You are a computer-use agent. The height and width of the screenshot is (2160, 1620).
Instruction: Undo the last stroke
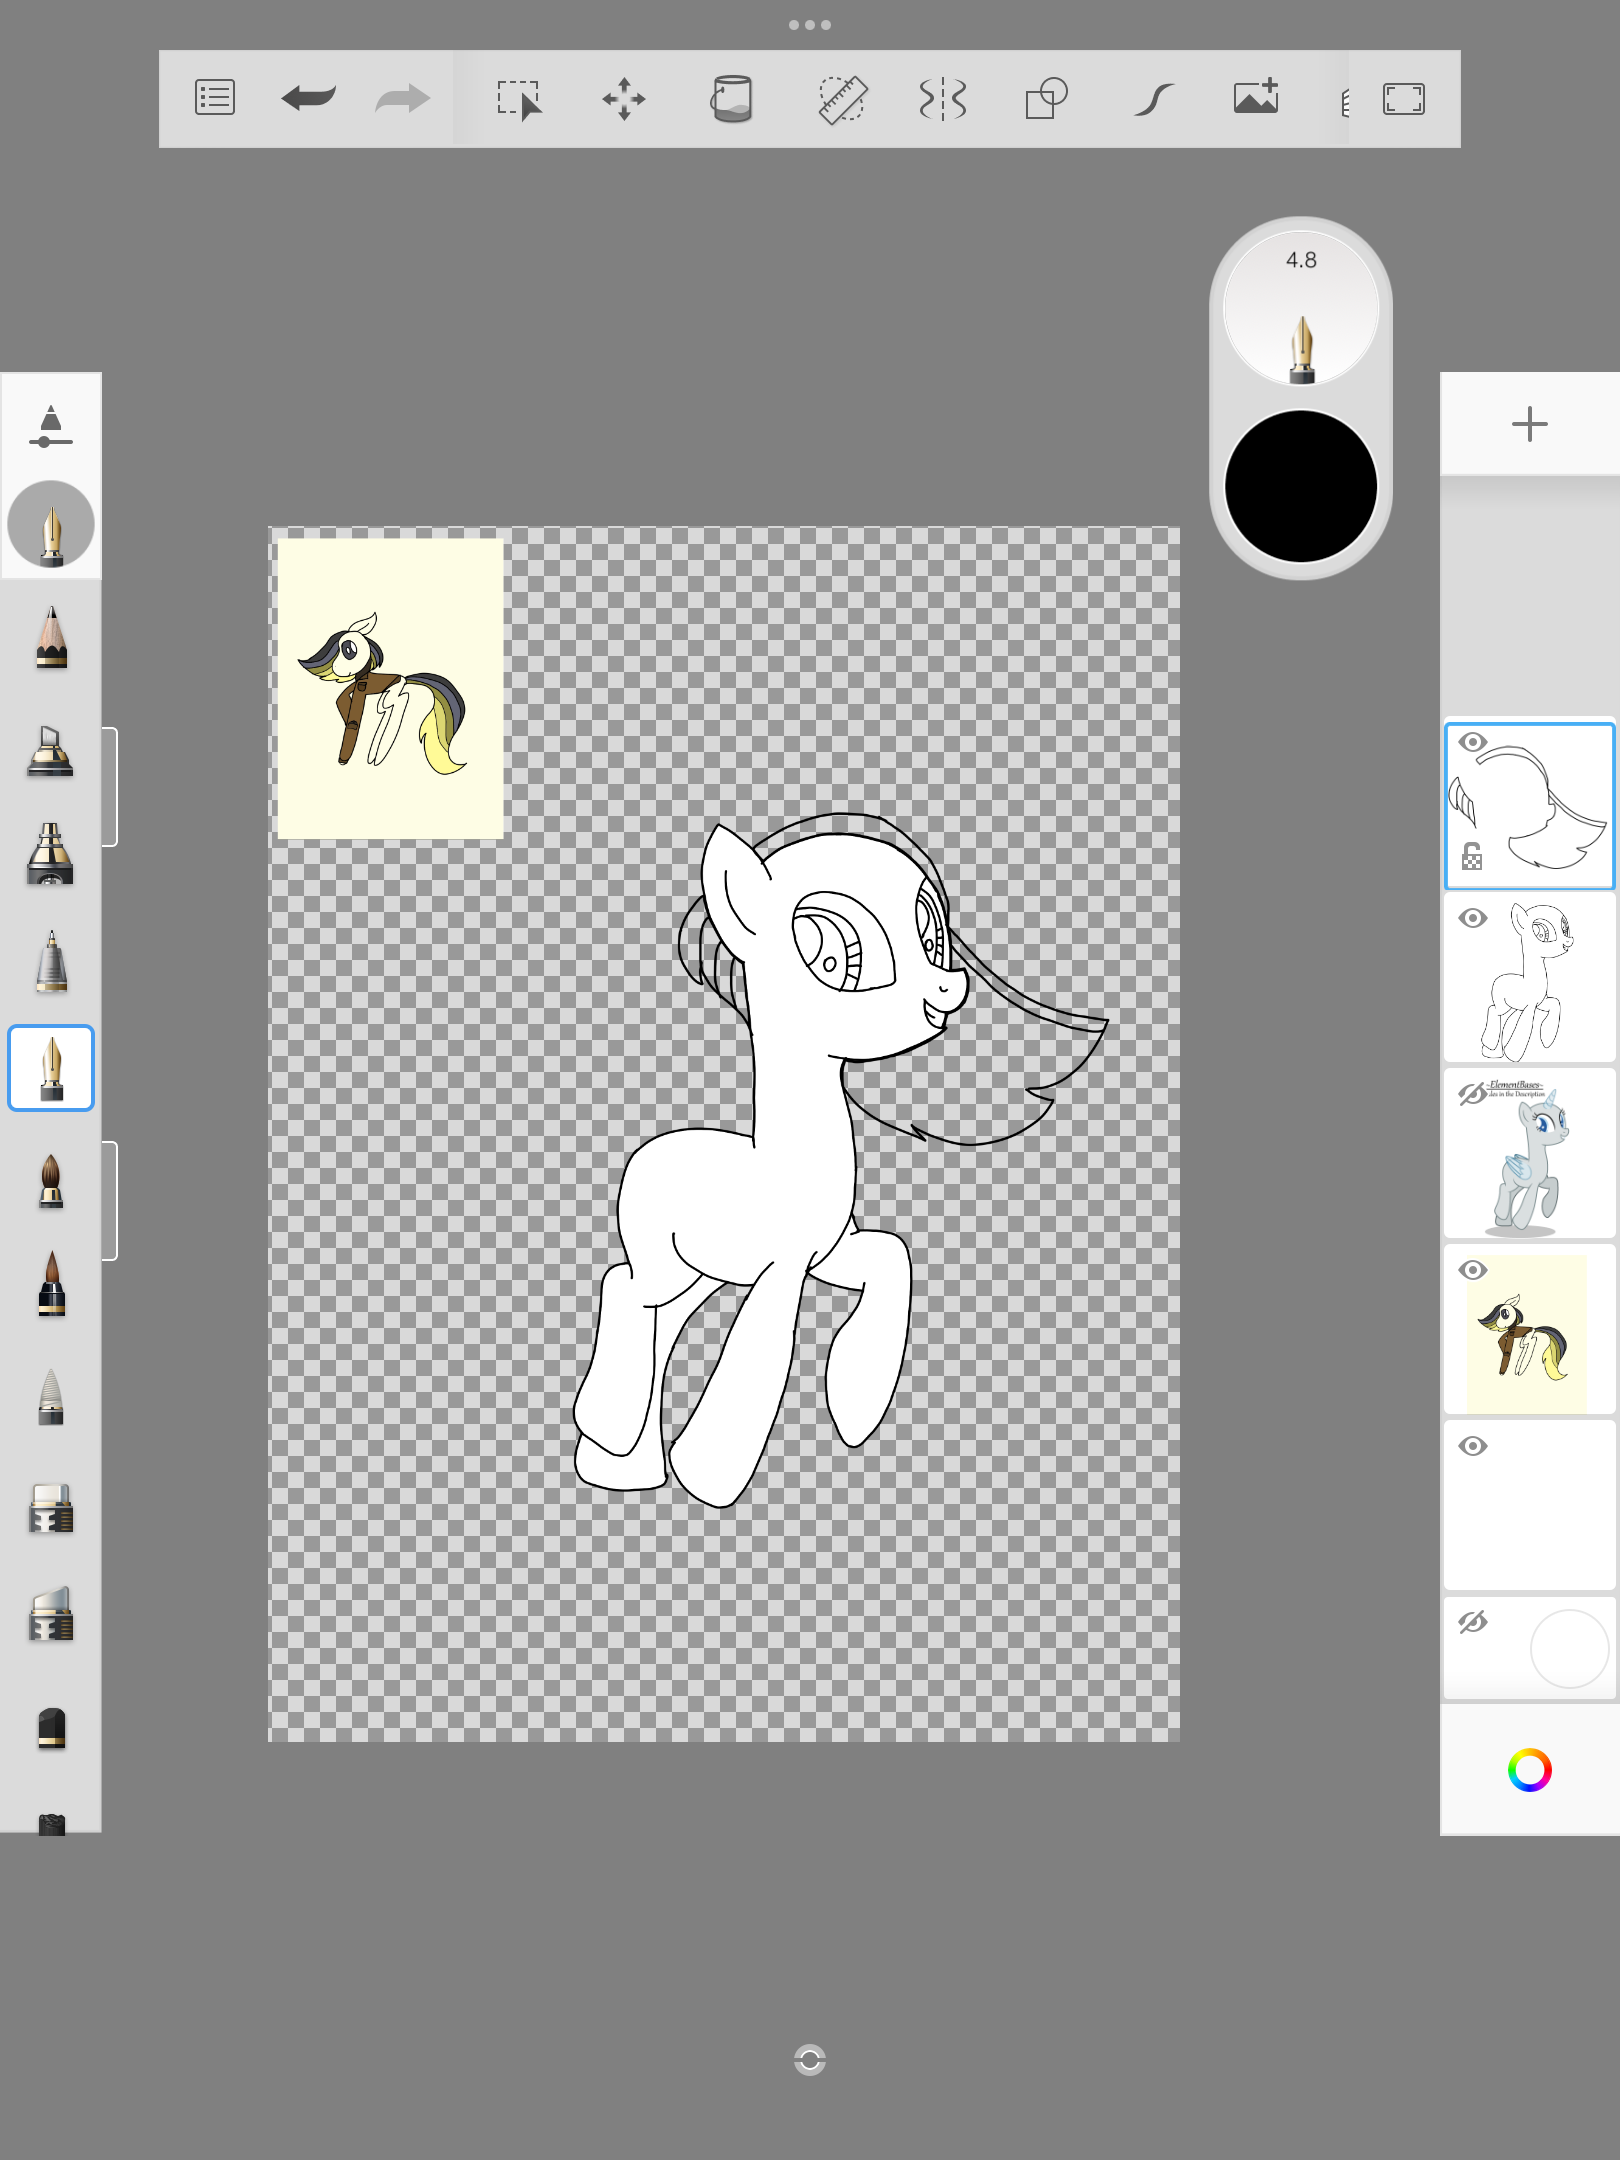click(x=308, y=98)
